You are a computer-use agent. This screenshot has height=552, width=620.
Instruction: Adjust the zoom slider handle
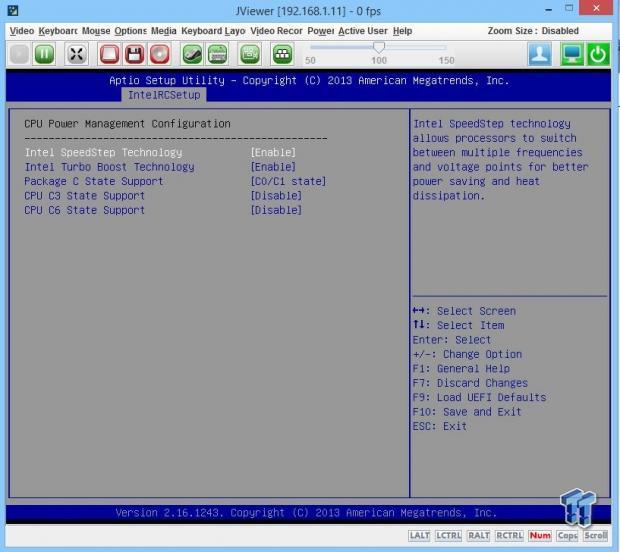[x=379, y=47]
